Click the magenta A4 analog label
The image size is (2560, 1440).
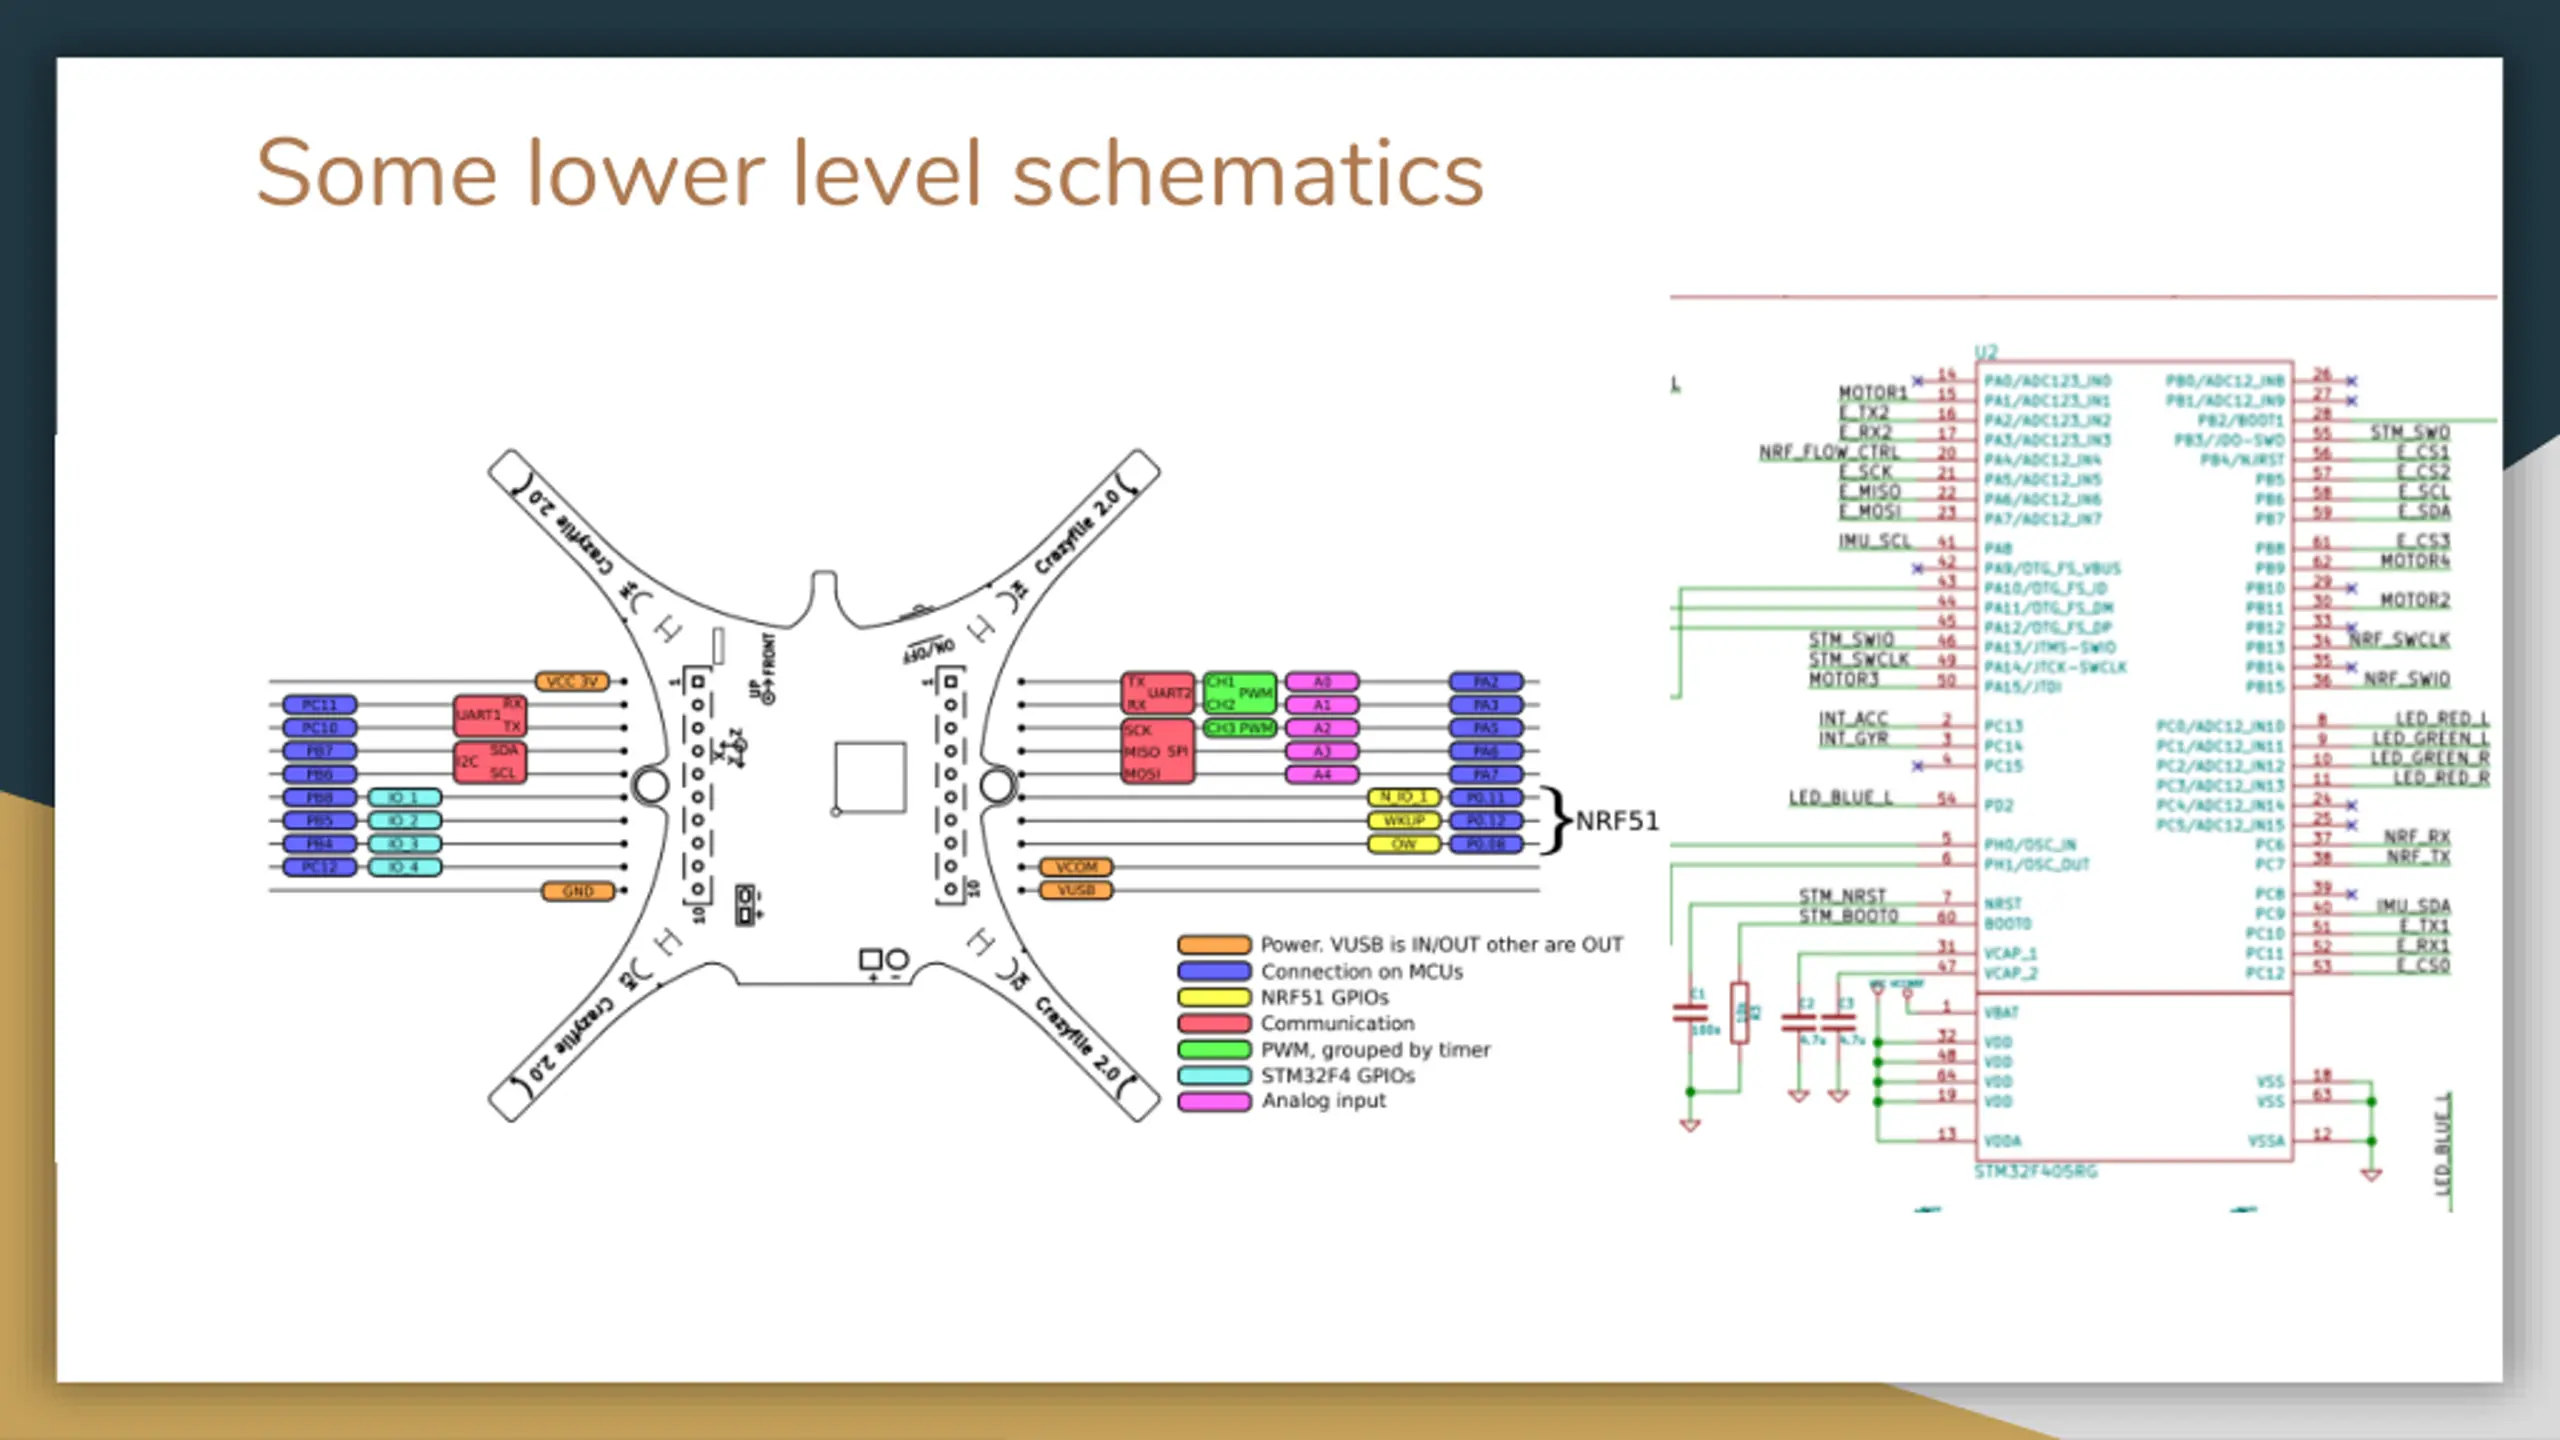(1322, 774)
